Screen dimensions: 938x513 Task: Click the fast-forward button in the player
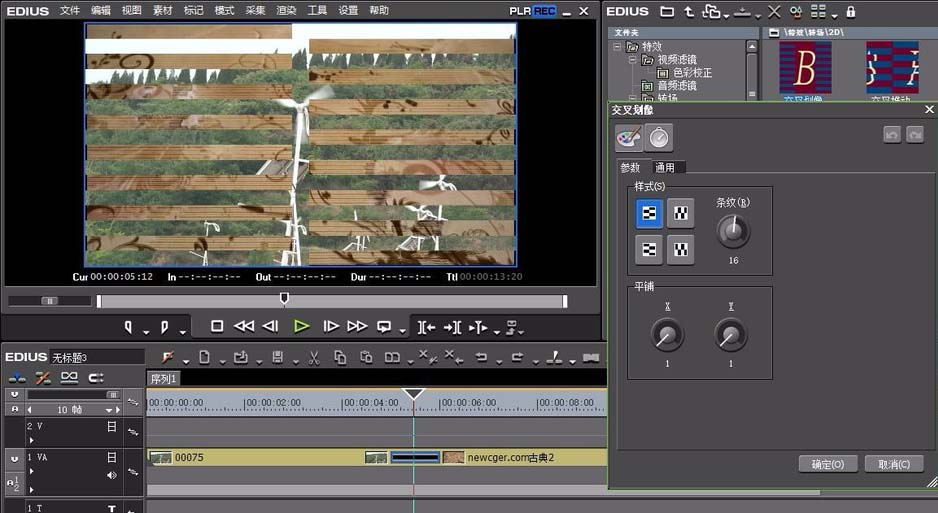pos(357,326)
